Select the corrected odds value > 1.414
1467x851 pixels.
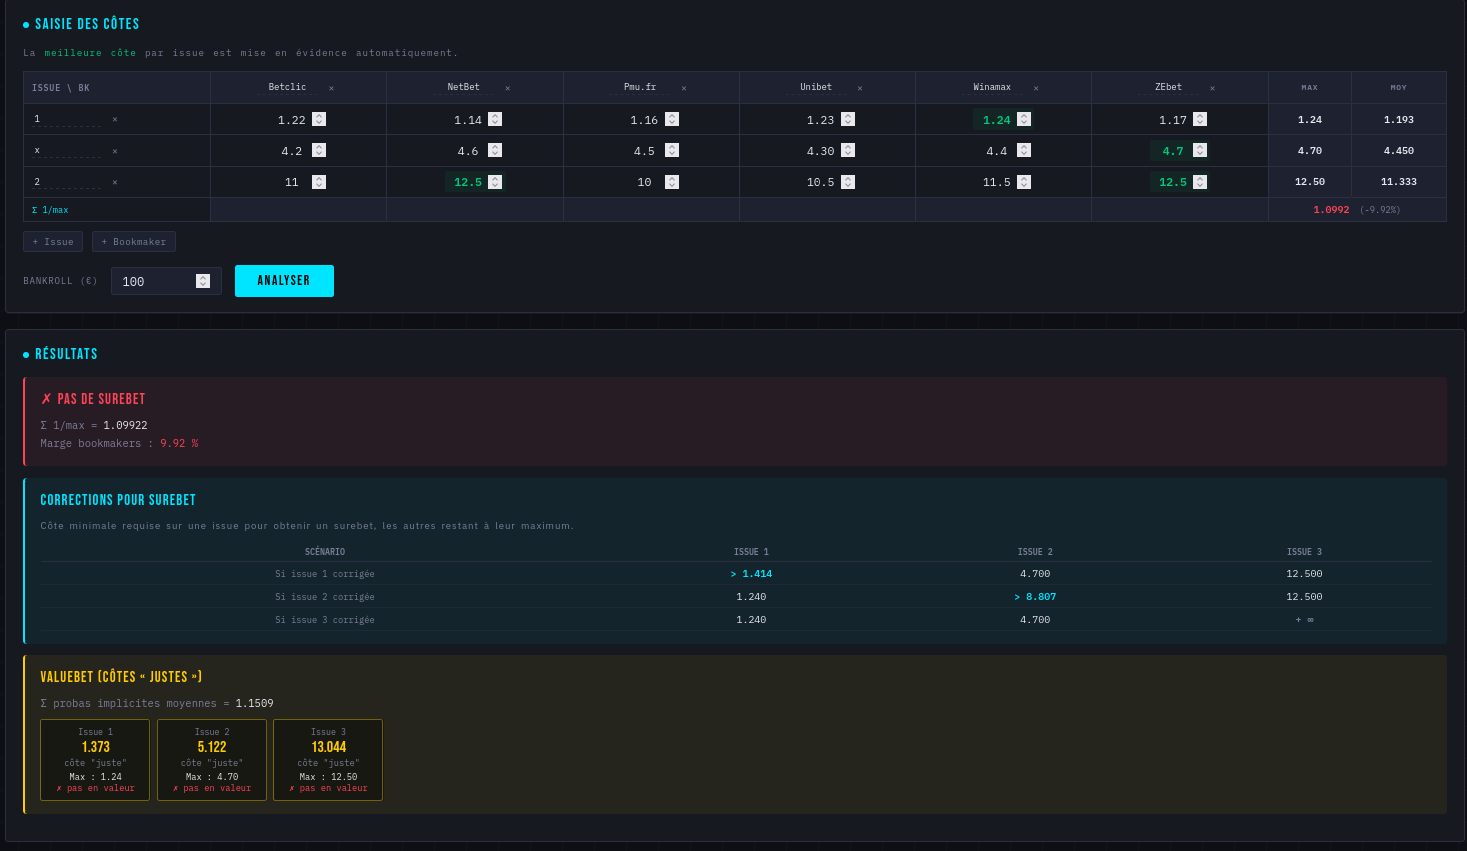[x=751, y=573]
